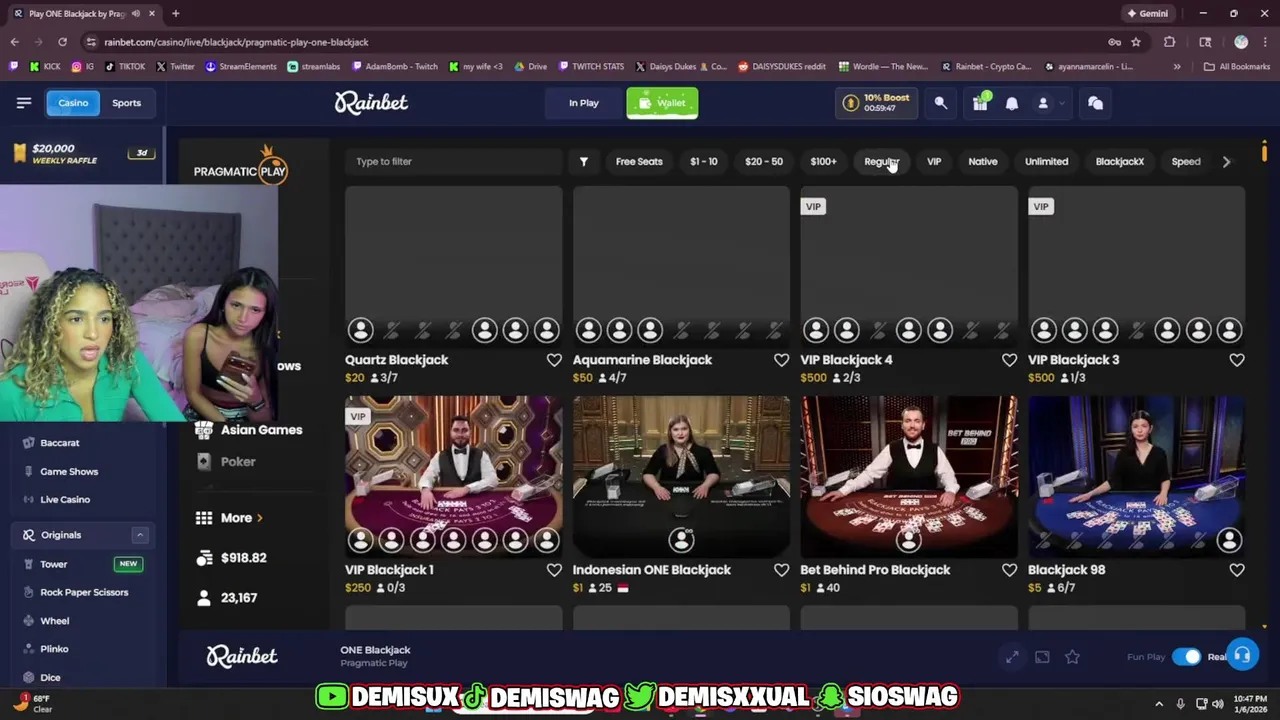Favorite Indonesian ONE Blackjack heart icon
1280x720 pixels.
[781, 570]
